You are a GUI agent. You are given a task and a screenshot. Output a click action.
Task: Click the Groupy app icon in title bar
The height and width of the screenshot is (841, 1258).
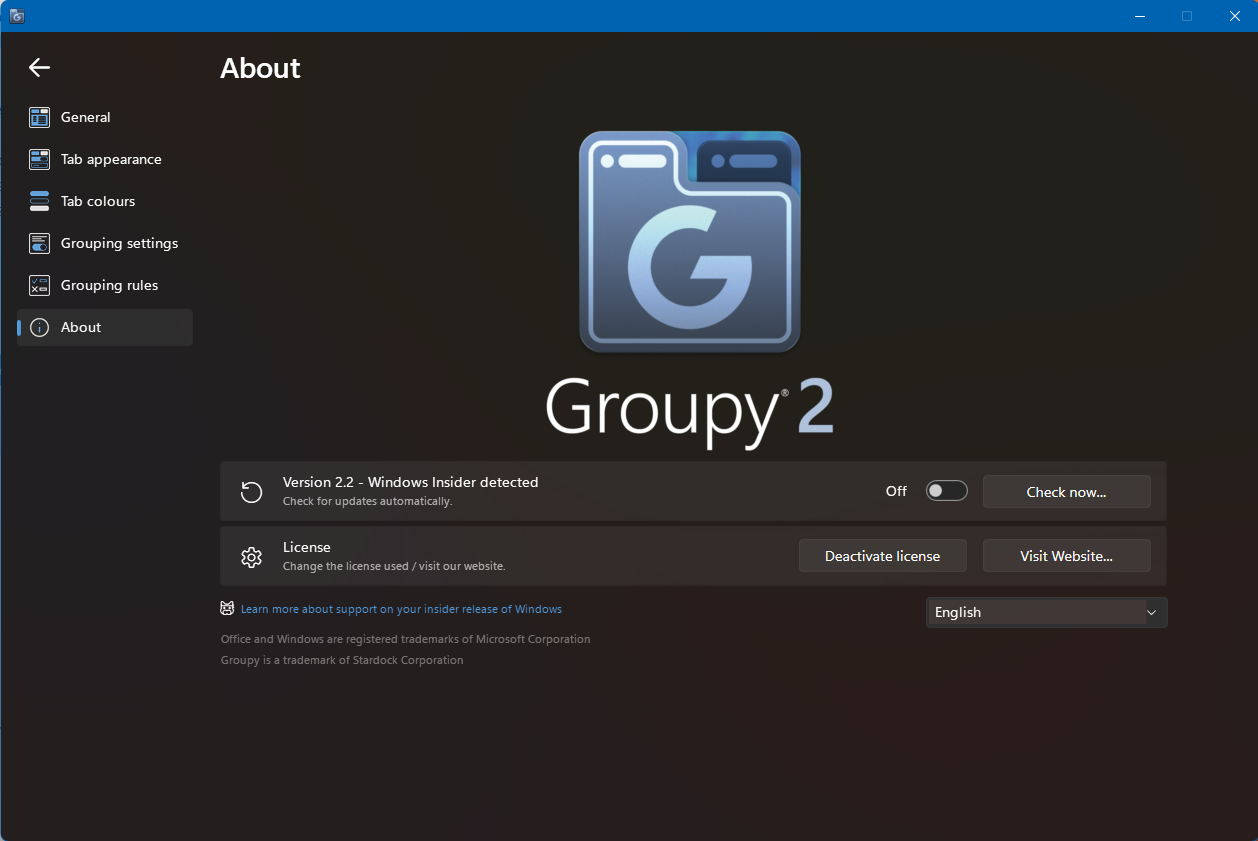pyautogui.click(x=17, y=16)
